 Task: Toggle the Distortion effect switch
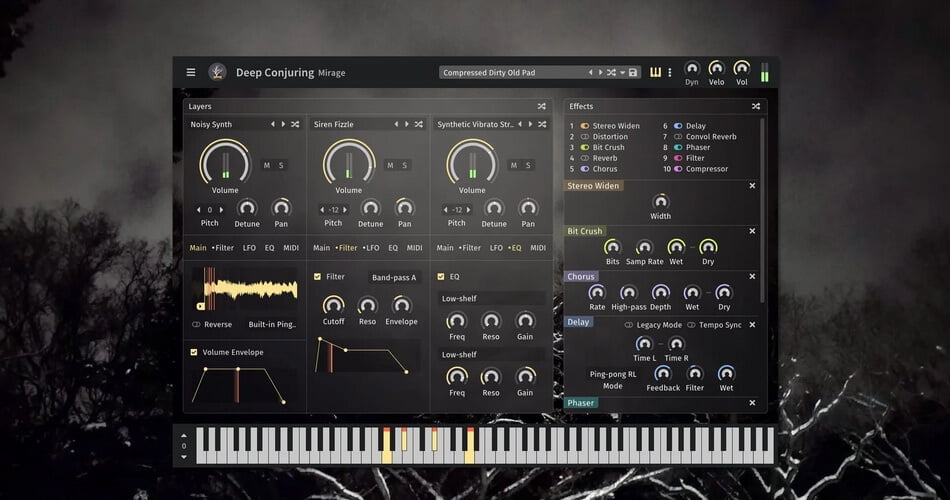click(585, 136)
